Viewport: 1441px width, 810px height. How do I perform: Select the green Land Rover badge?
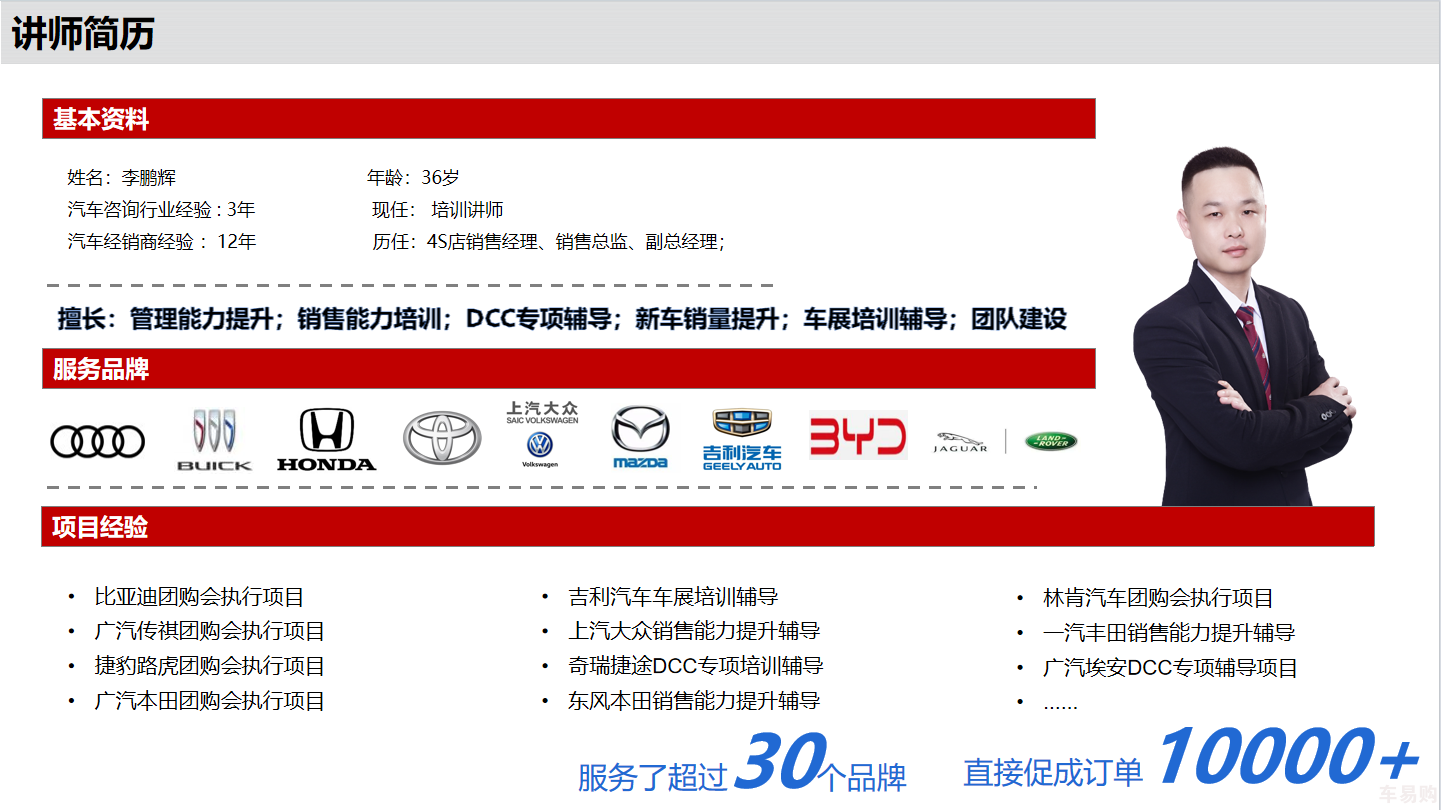(1051, 441)
